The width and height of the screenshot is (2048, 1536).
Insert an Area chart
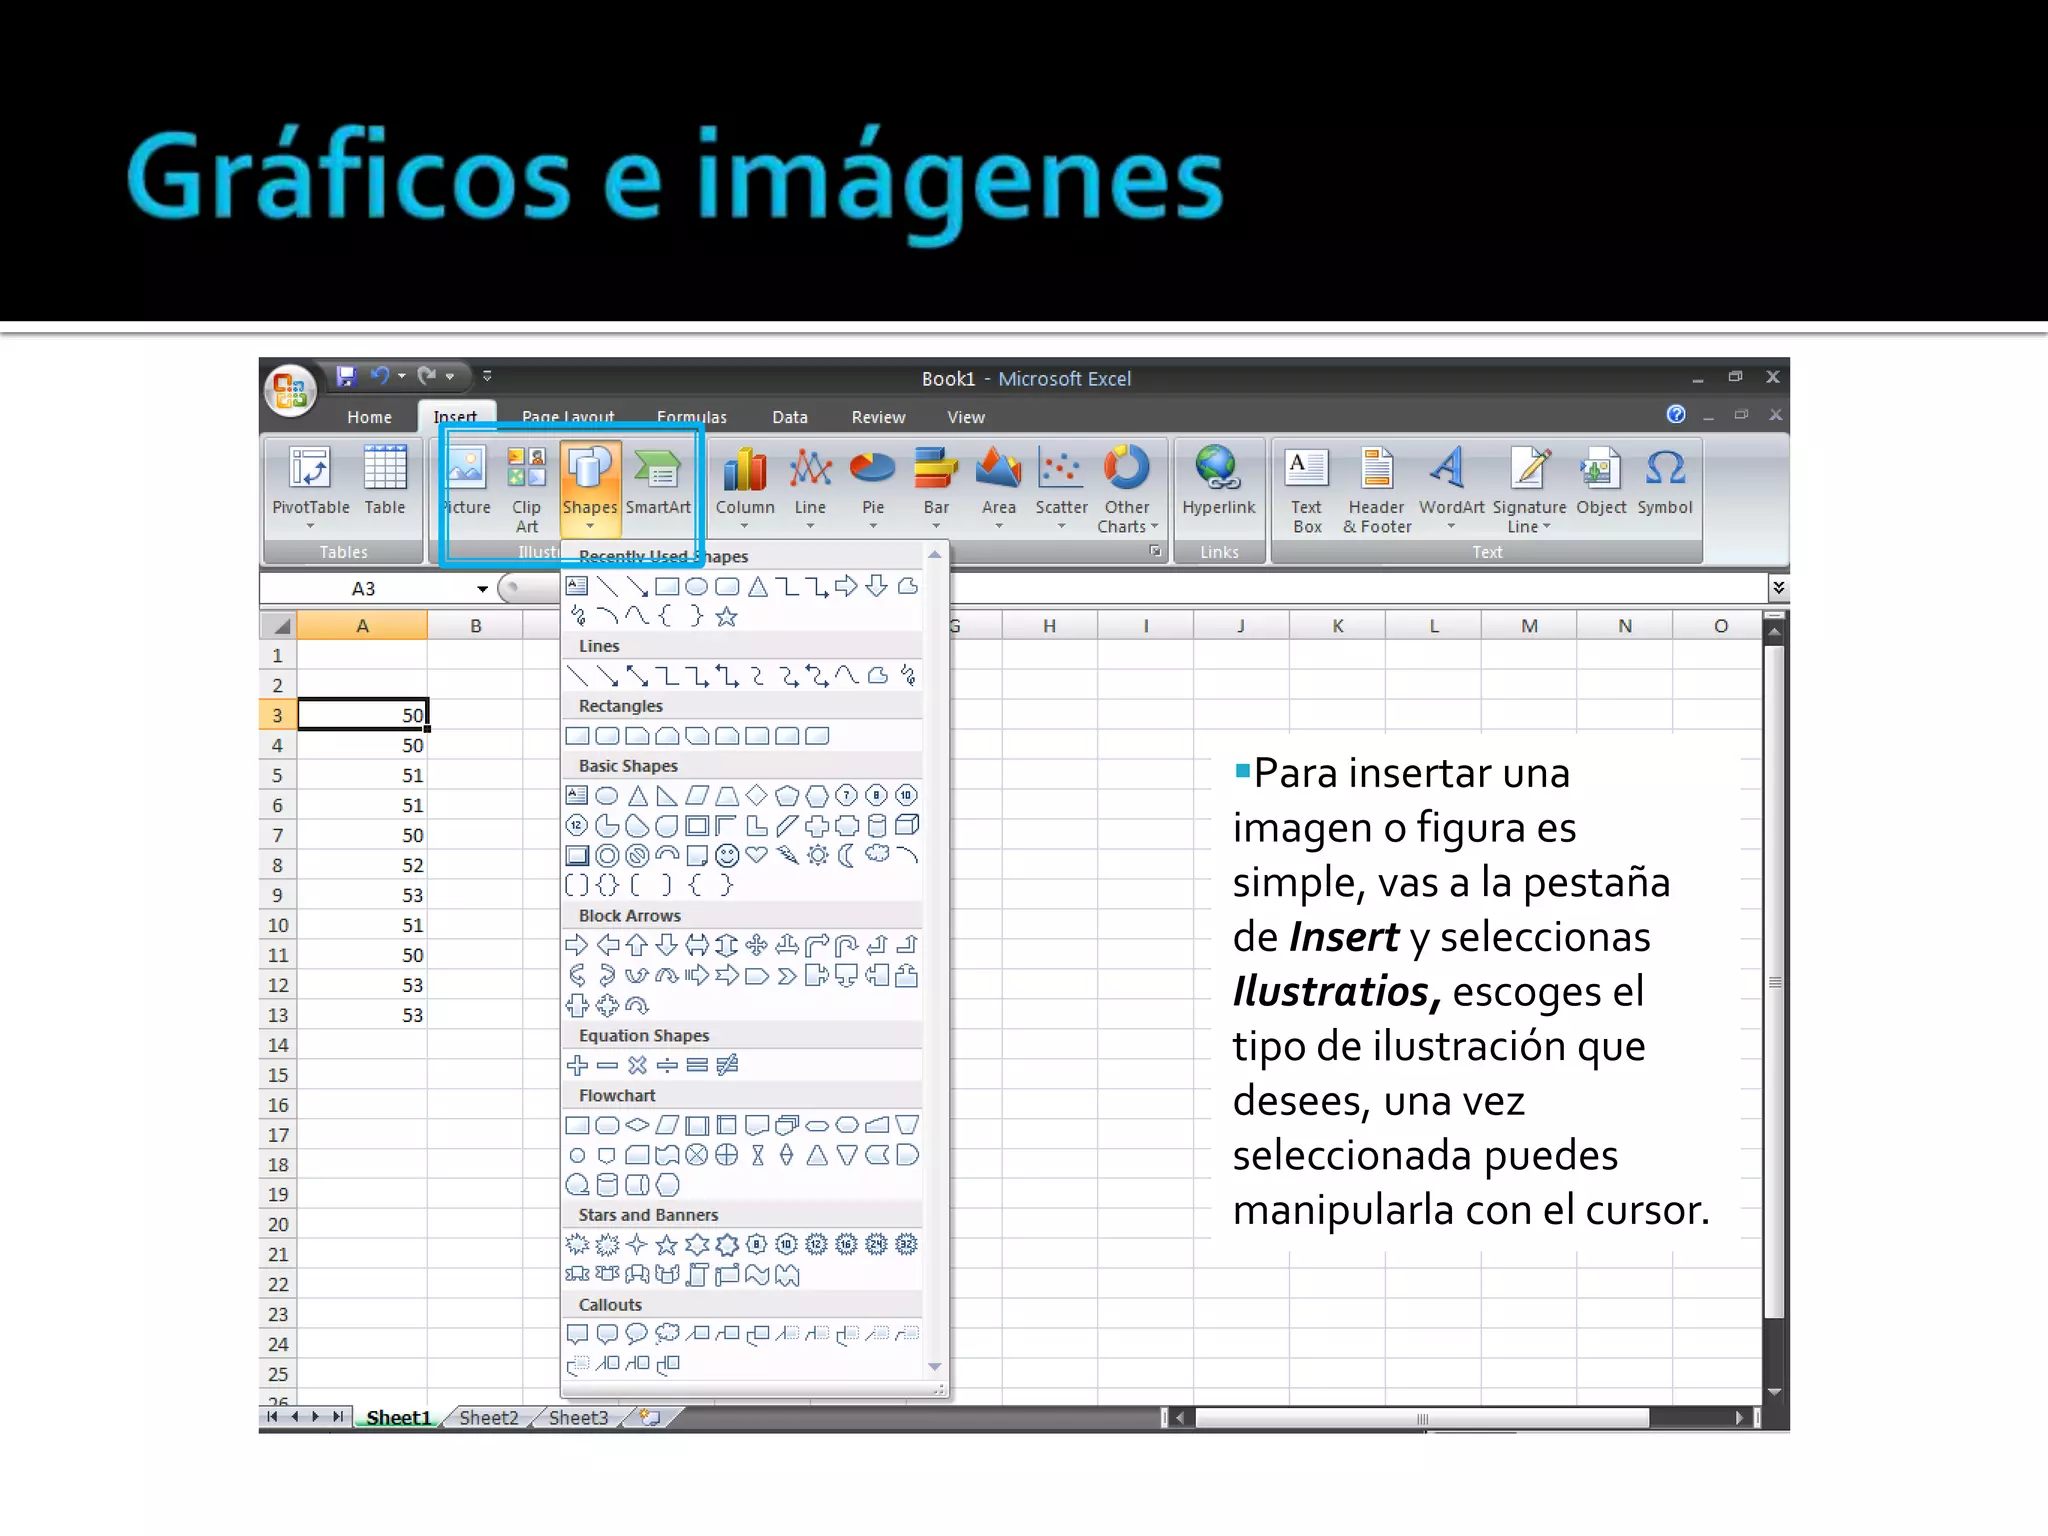(x=999, y=488)
